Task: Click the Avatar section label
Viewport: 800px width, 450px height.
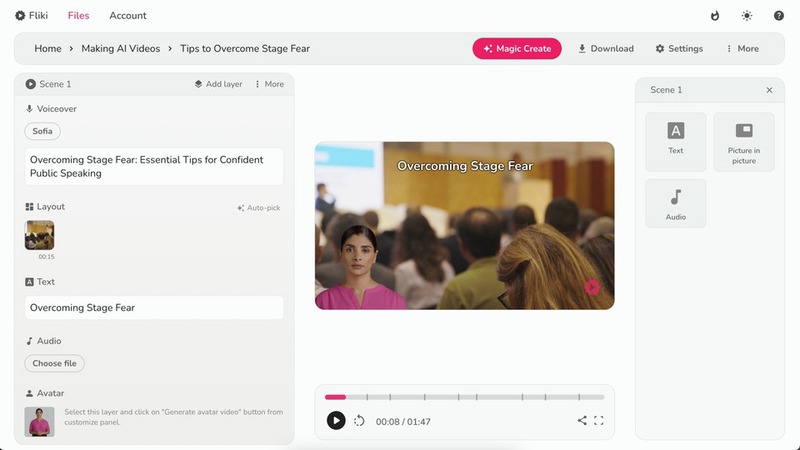Action: (x=51, y=393)
